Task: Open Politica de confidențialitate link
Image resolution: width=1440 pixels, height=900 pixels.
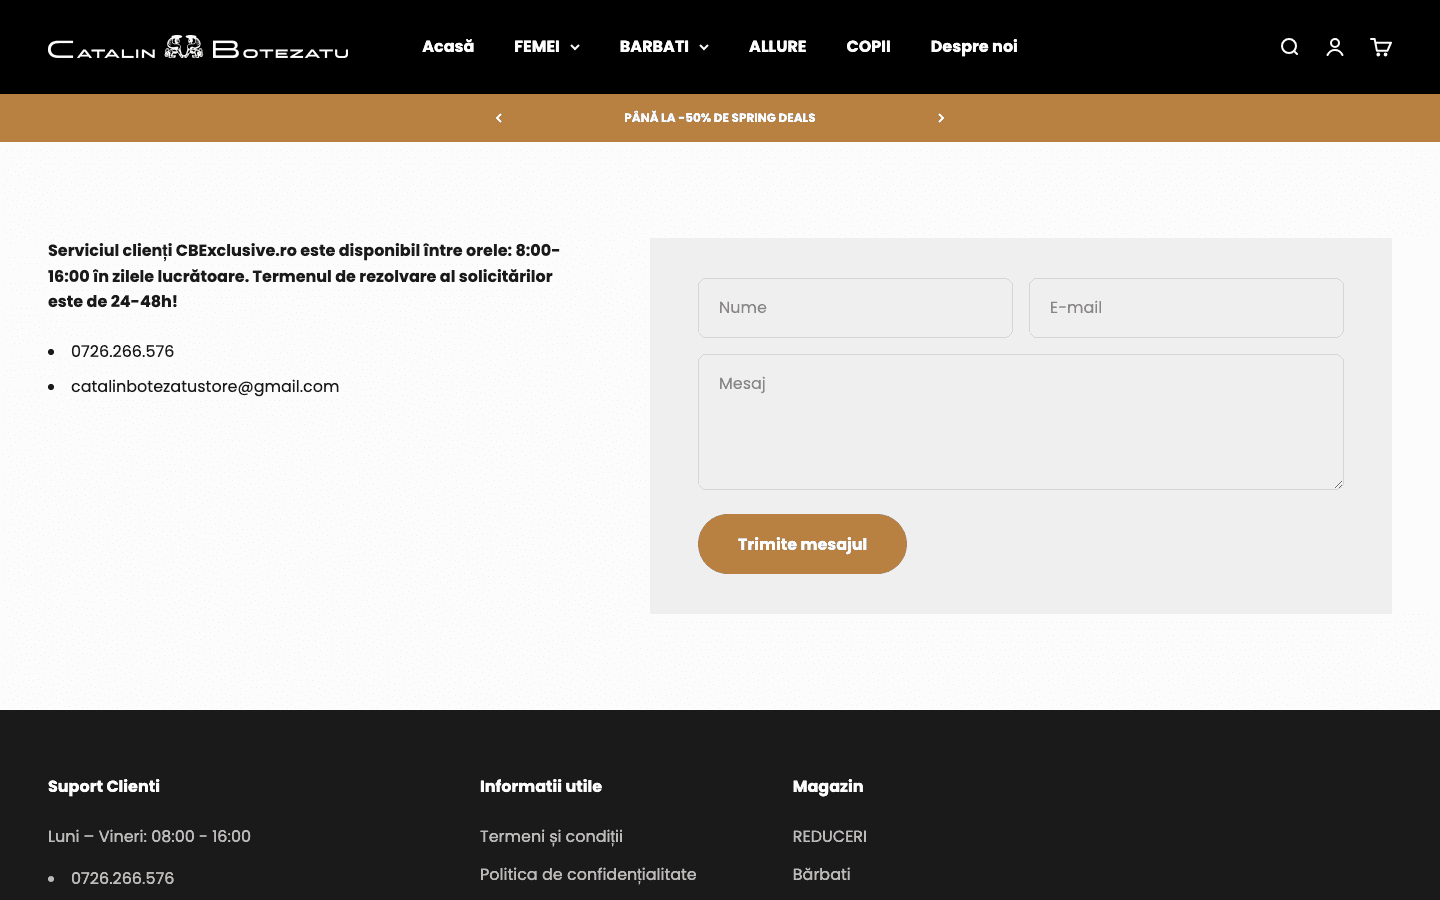Action: click(x=588, y=874)
